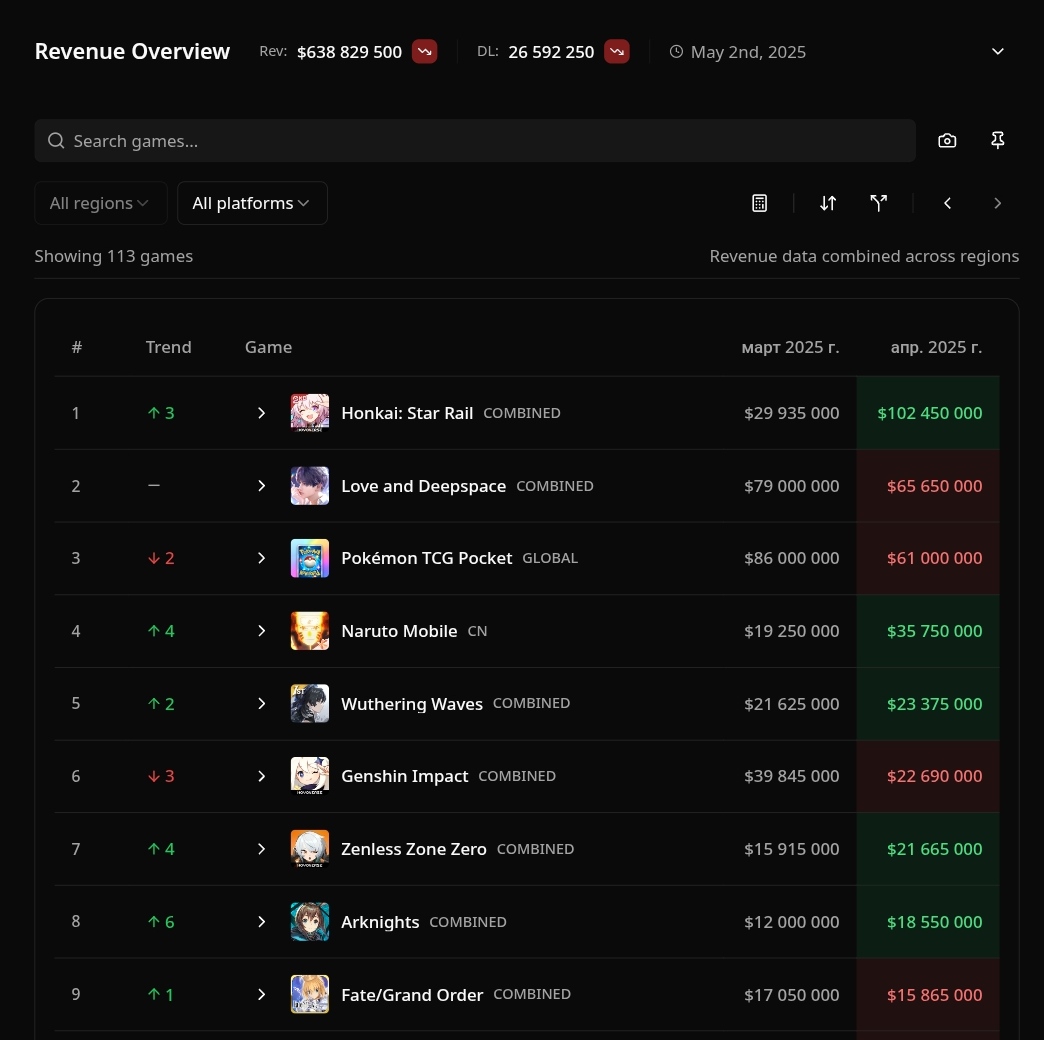1044x1040 pixels.
Task: Click the red revenue trend-down badge
Action: [424, 52]
